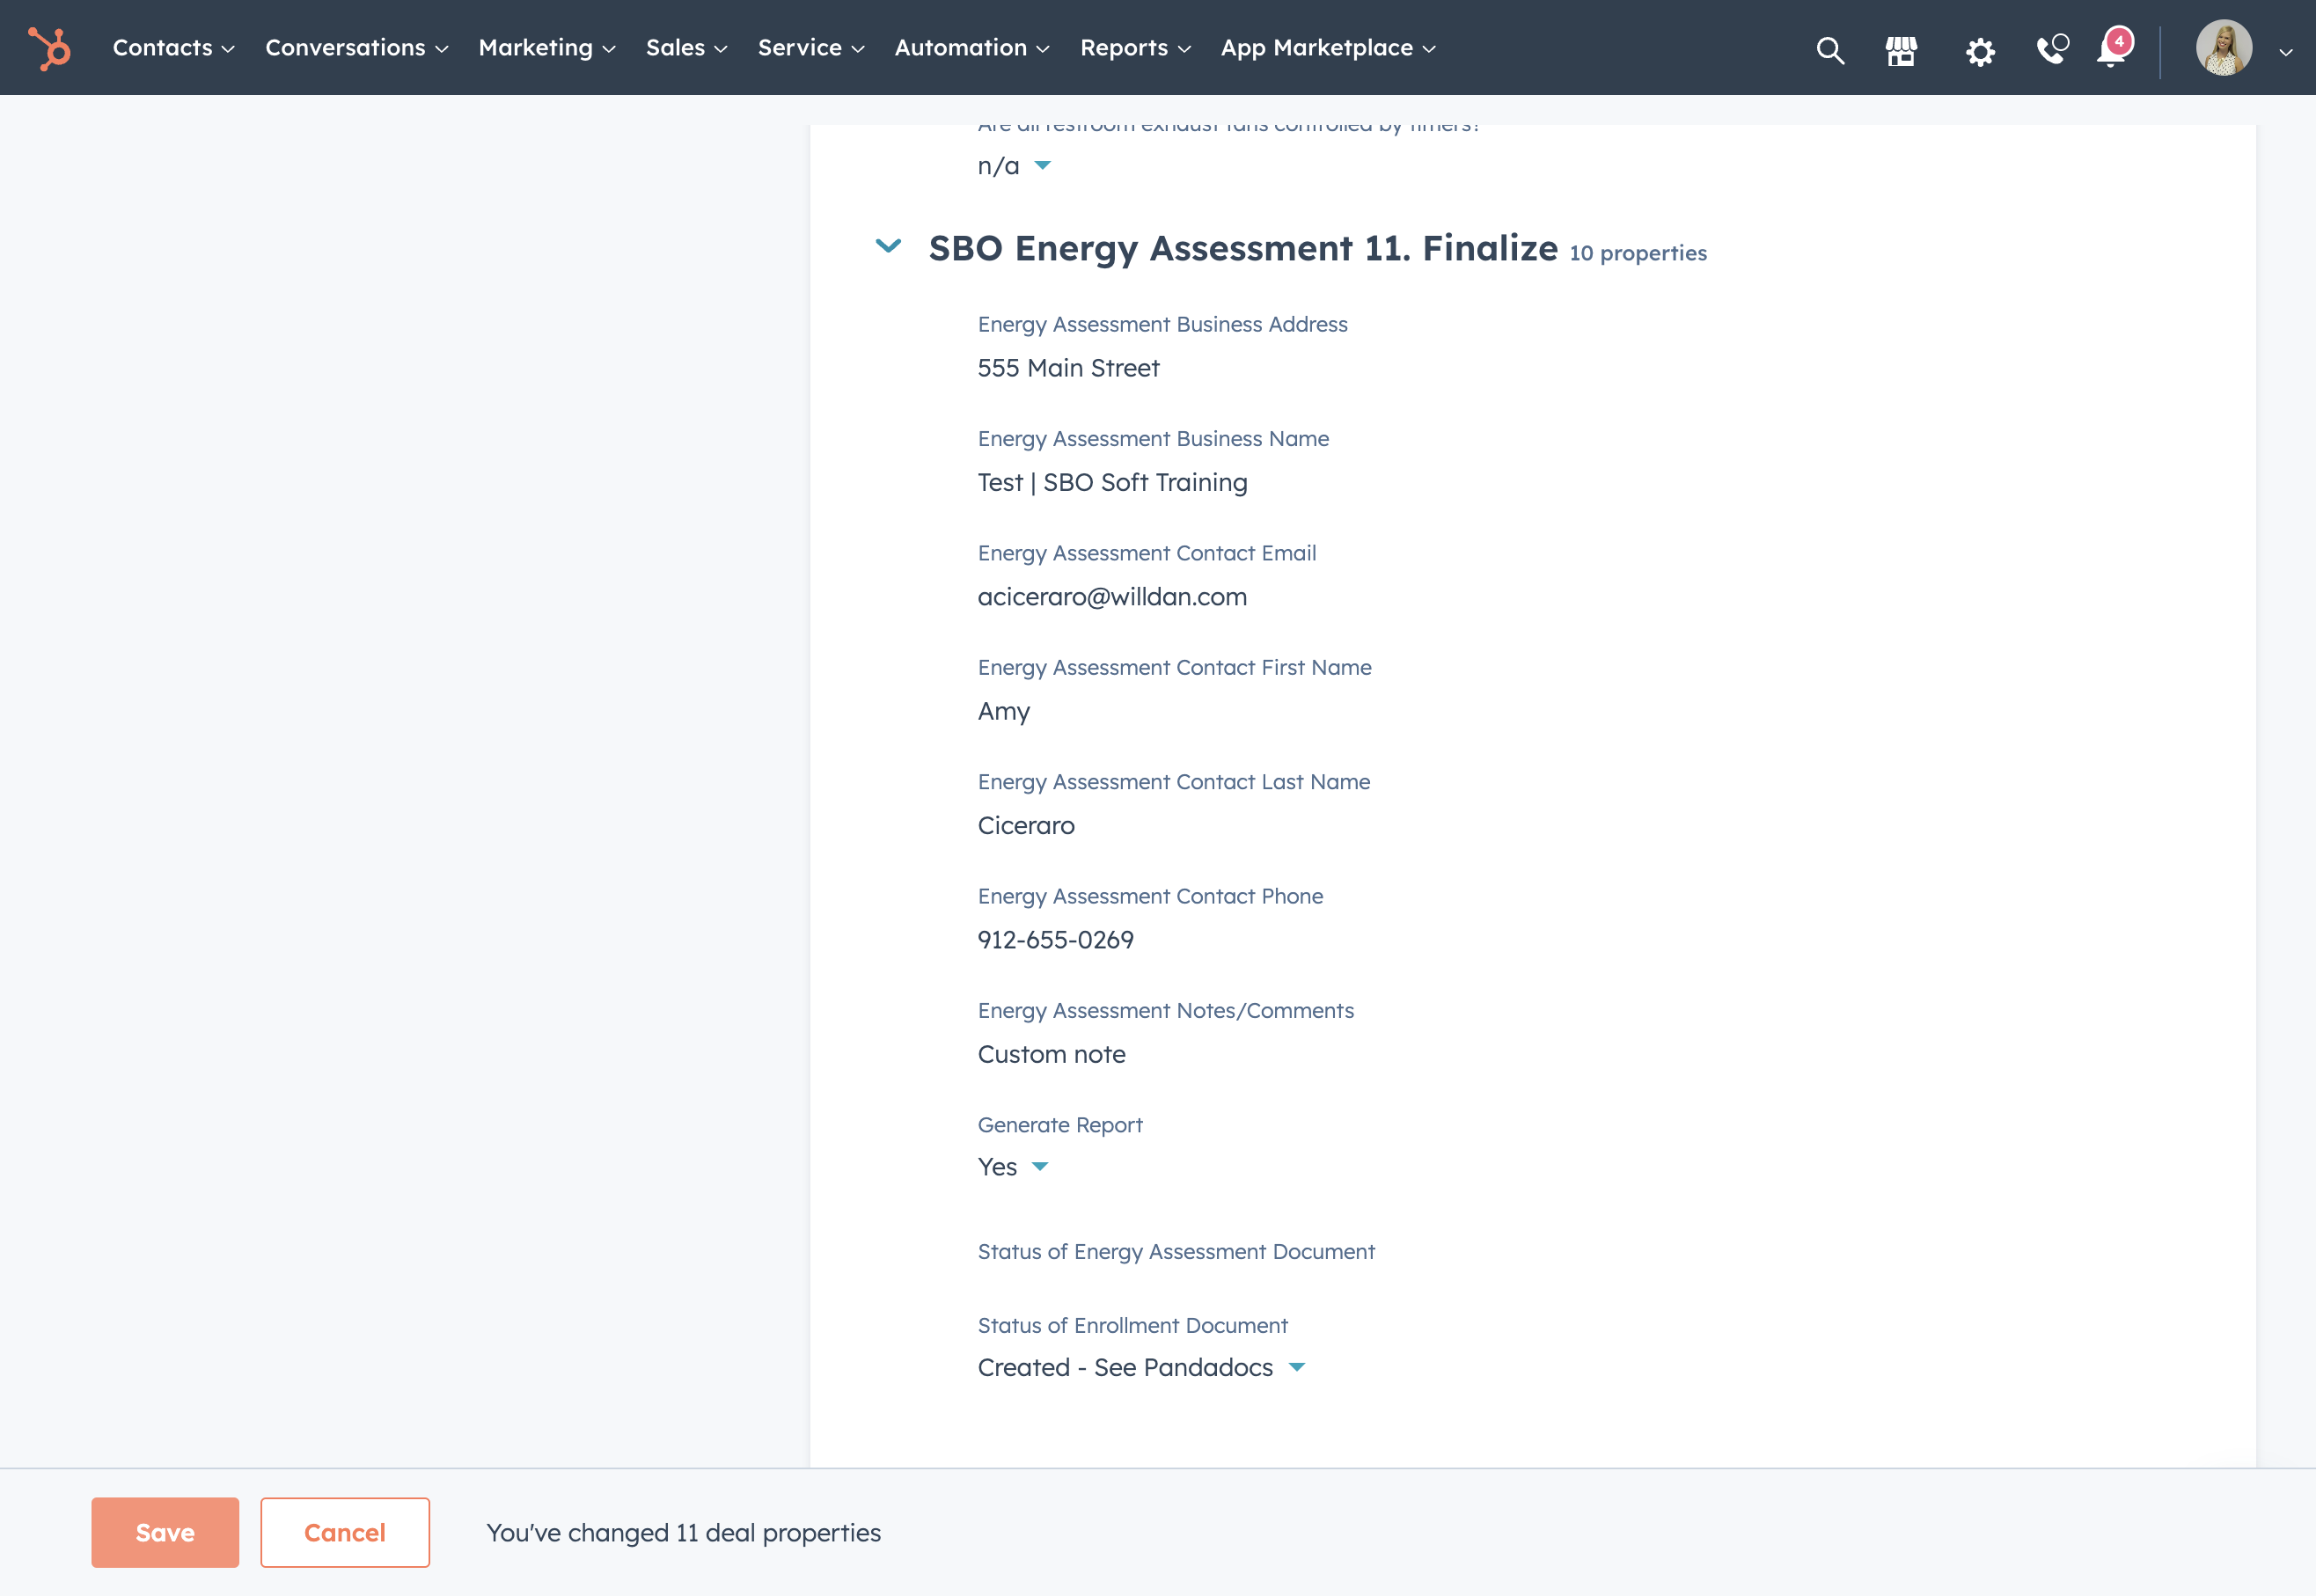
Task: Open the notifications bell icon
Action: point(2113,48)
